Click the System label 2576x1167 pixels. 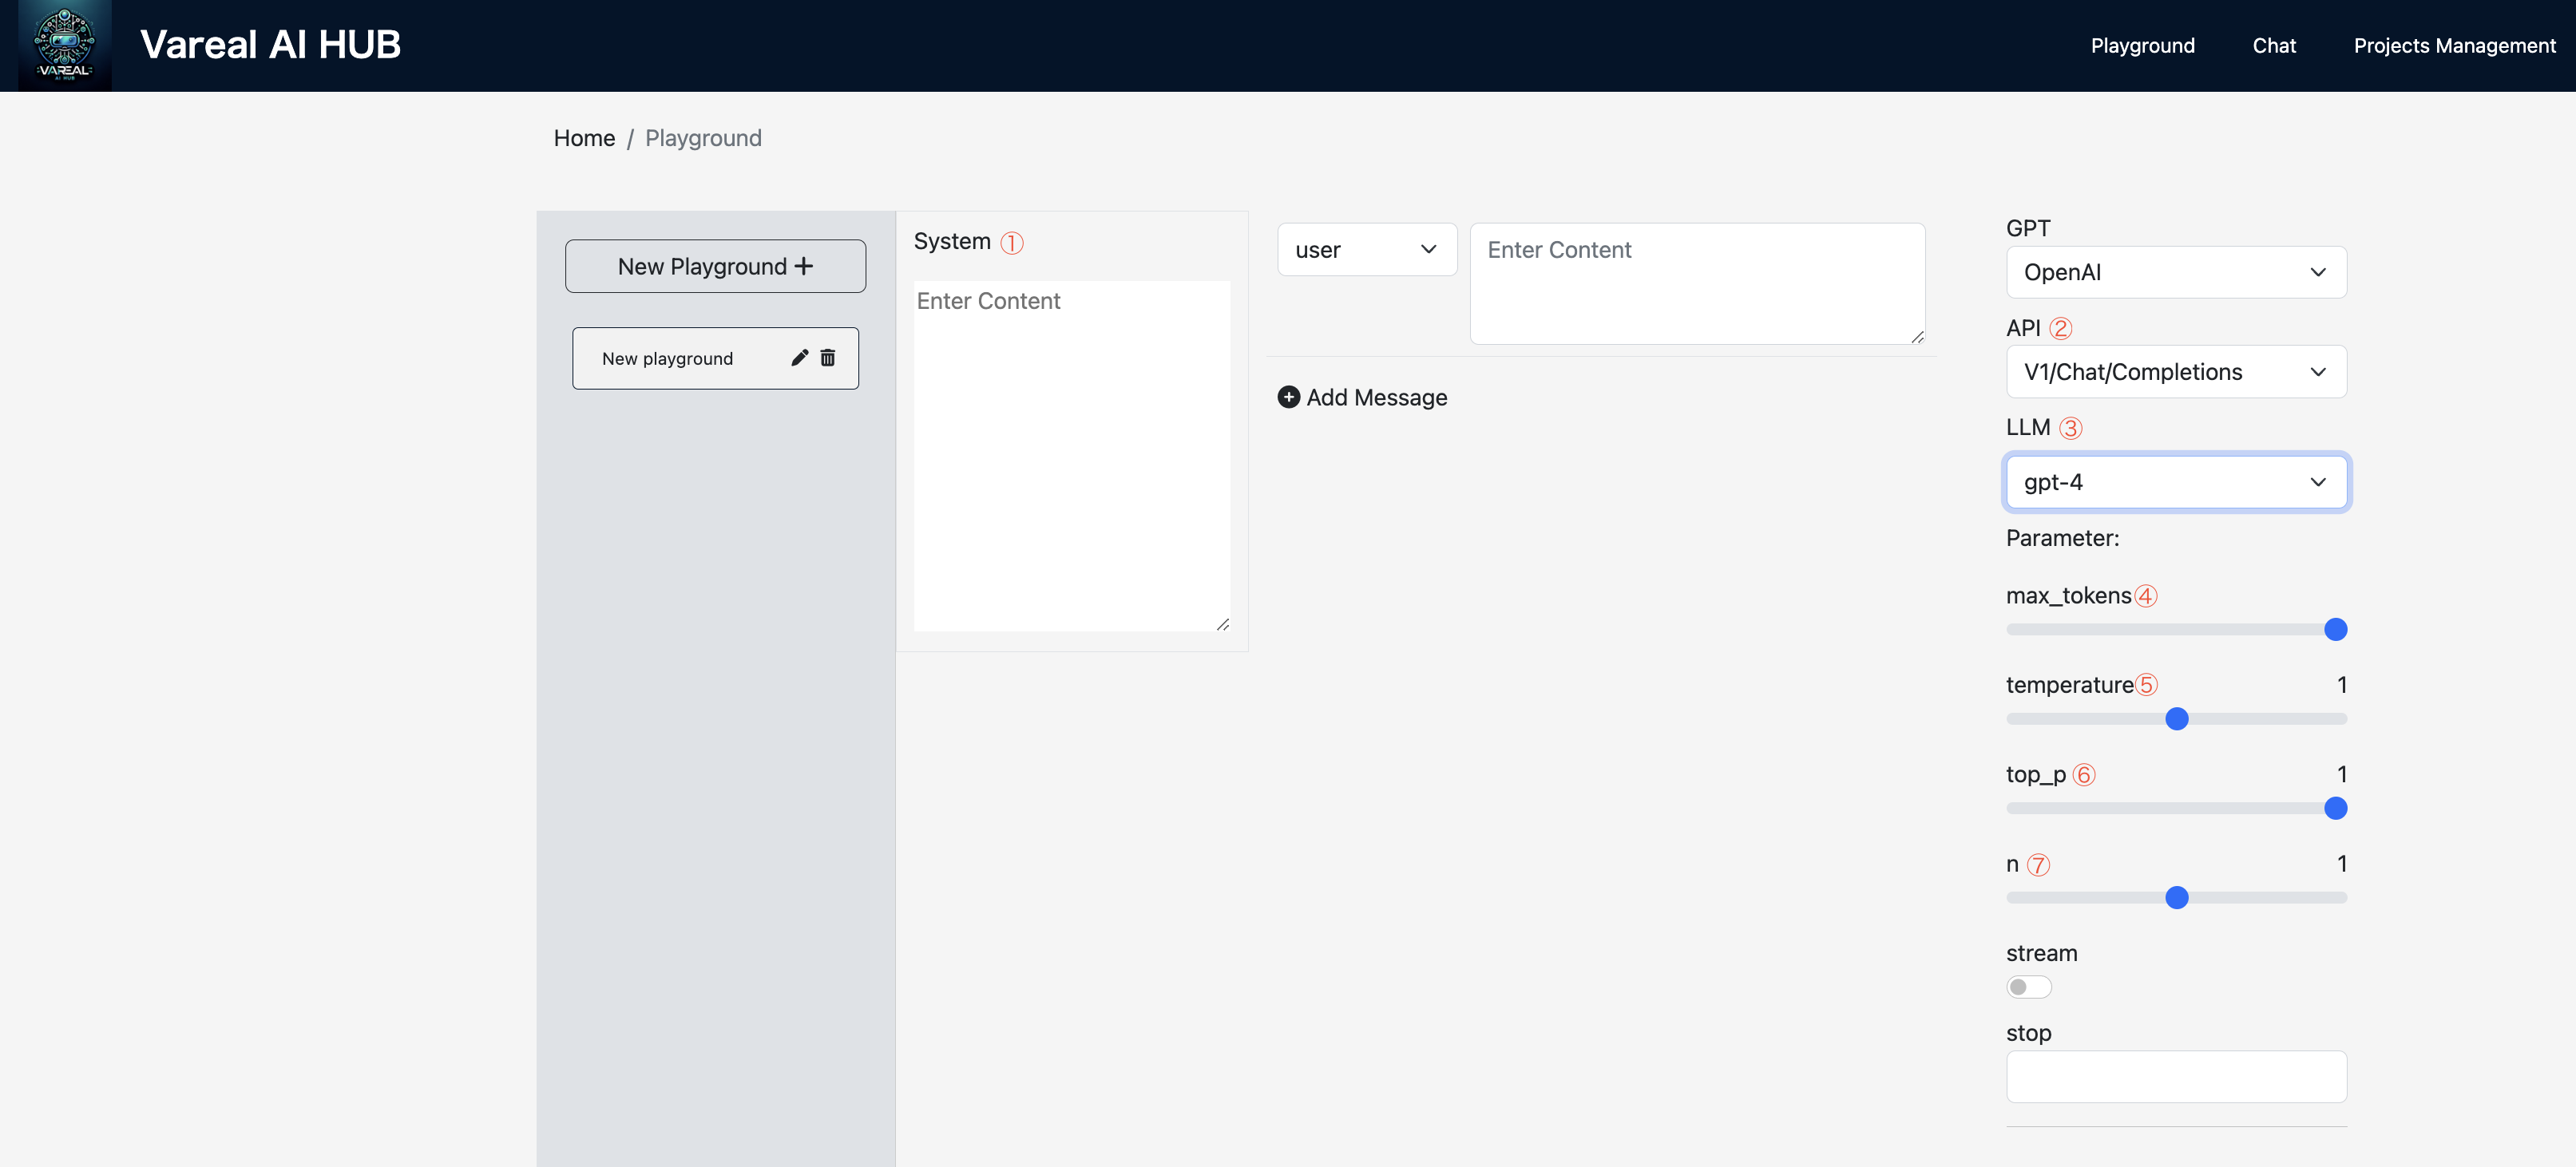952,241
